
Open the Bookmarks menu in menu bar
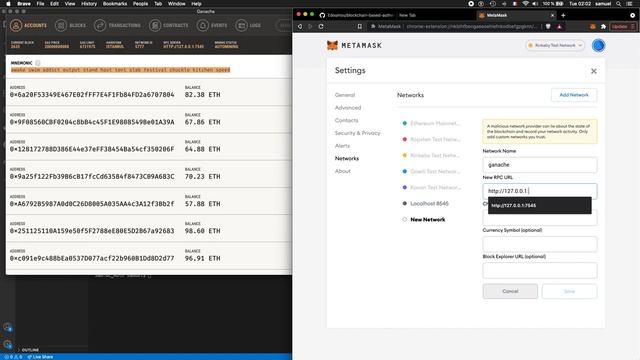click(115, 4)
